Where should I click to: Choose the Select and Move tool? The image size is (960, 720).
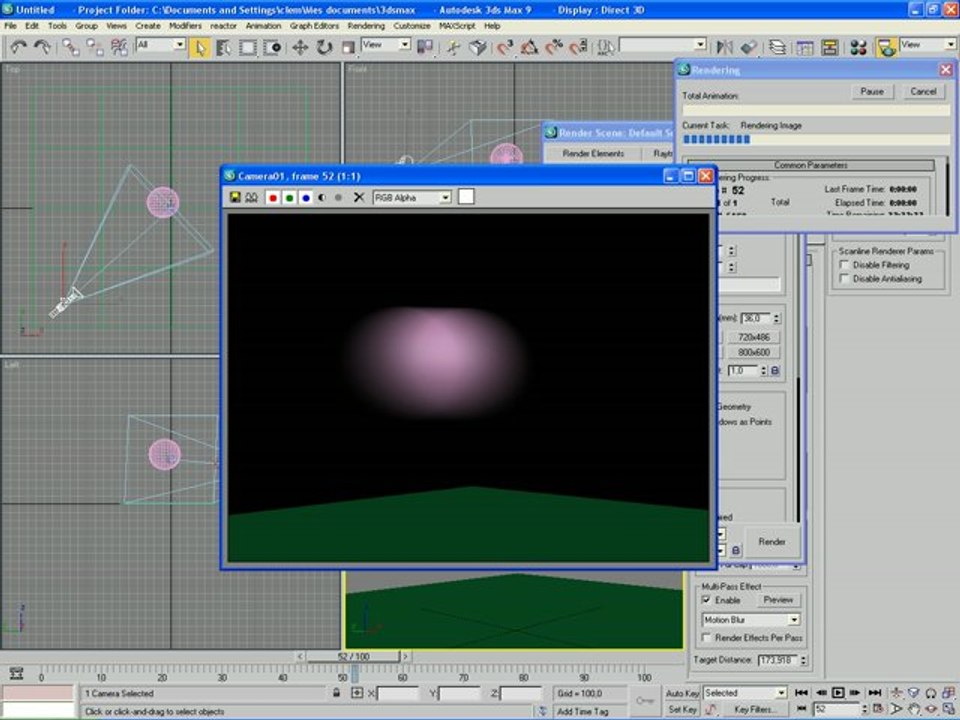coord(300,47)
